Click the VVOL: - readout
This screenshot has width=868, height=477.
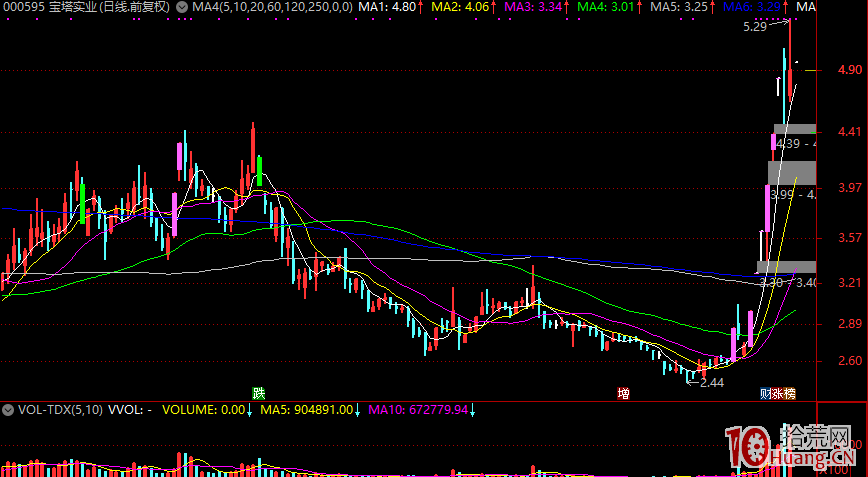pos(130,410)
